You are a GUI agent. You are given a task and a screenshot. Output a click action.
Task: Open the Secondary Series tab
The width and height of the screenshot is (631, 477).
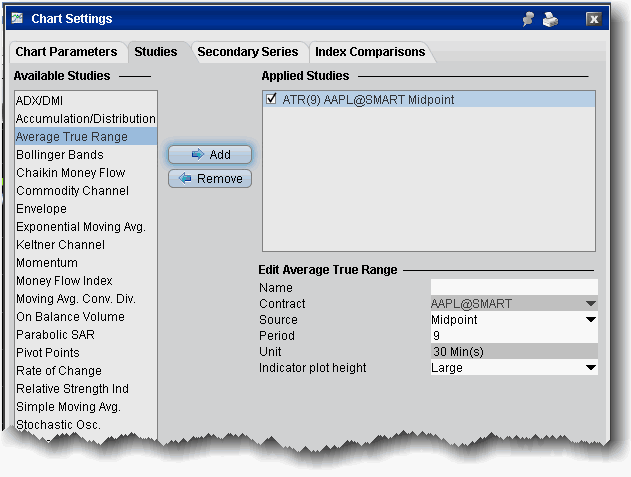247,52
